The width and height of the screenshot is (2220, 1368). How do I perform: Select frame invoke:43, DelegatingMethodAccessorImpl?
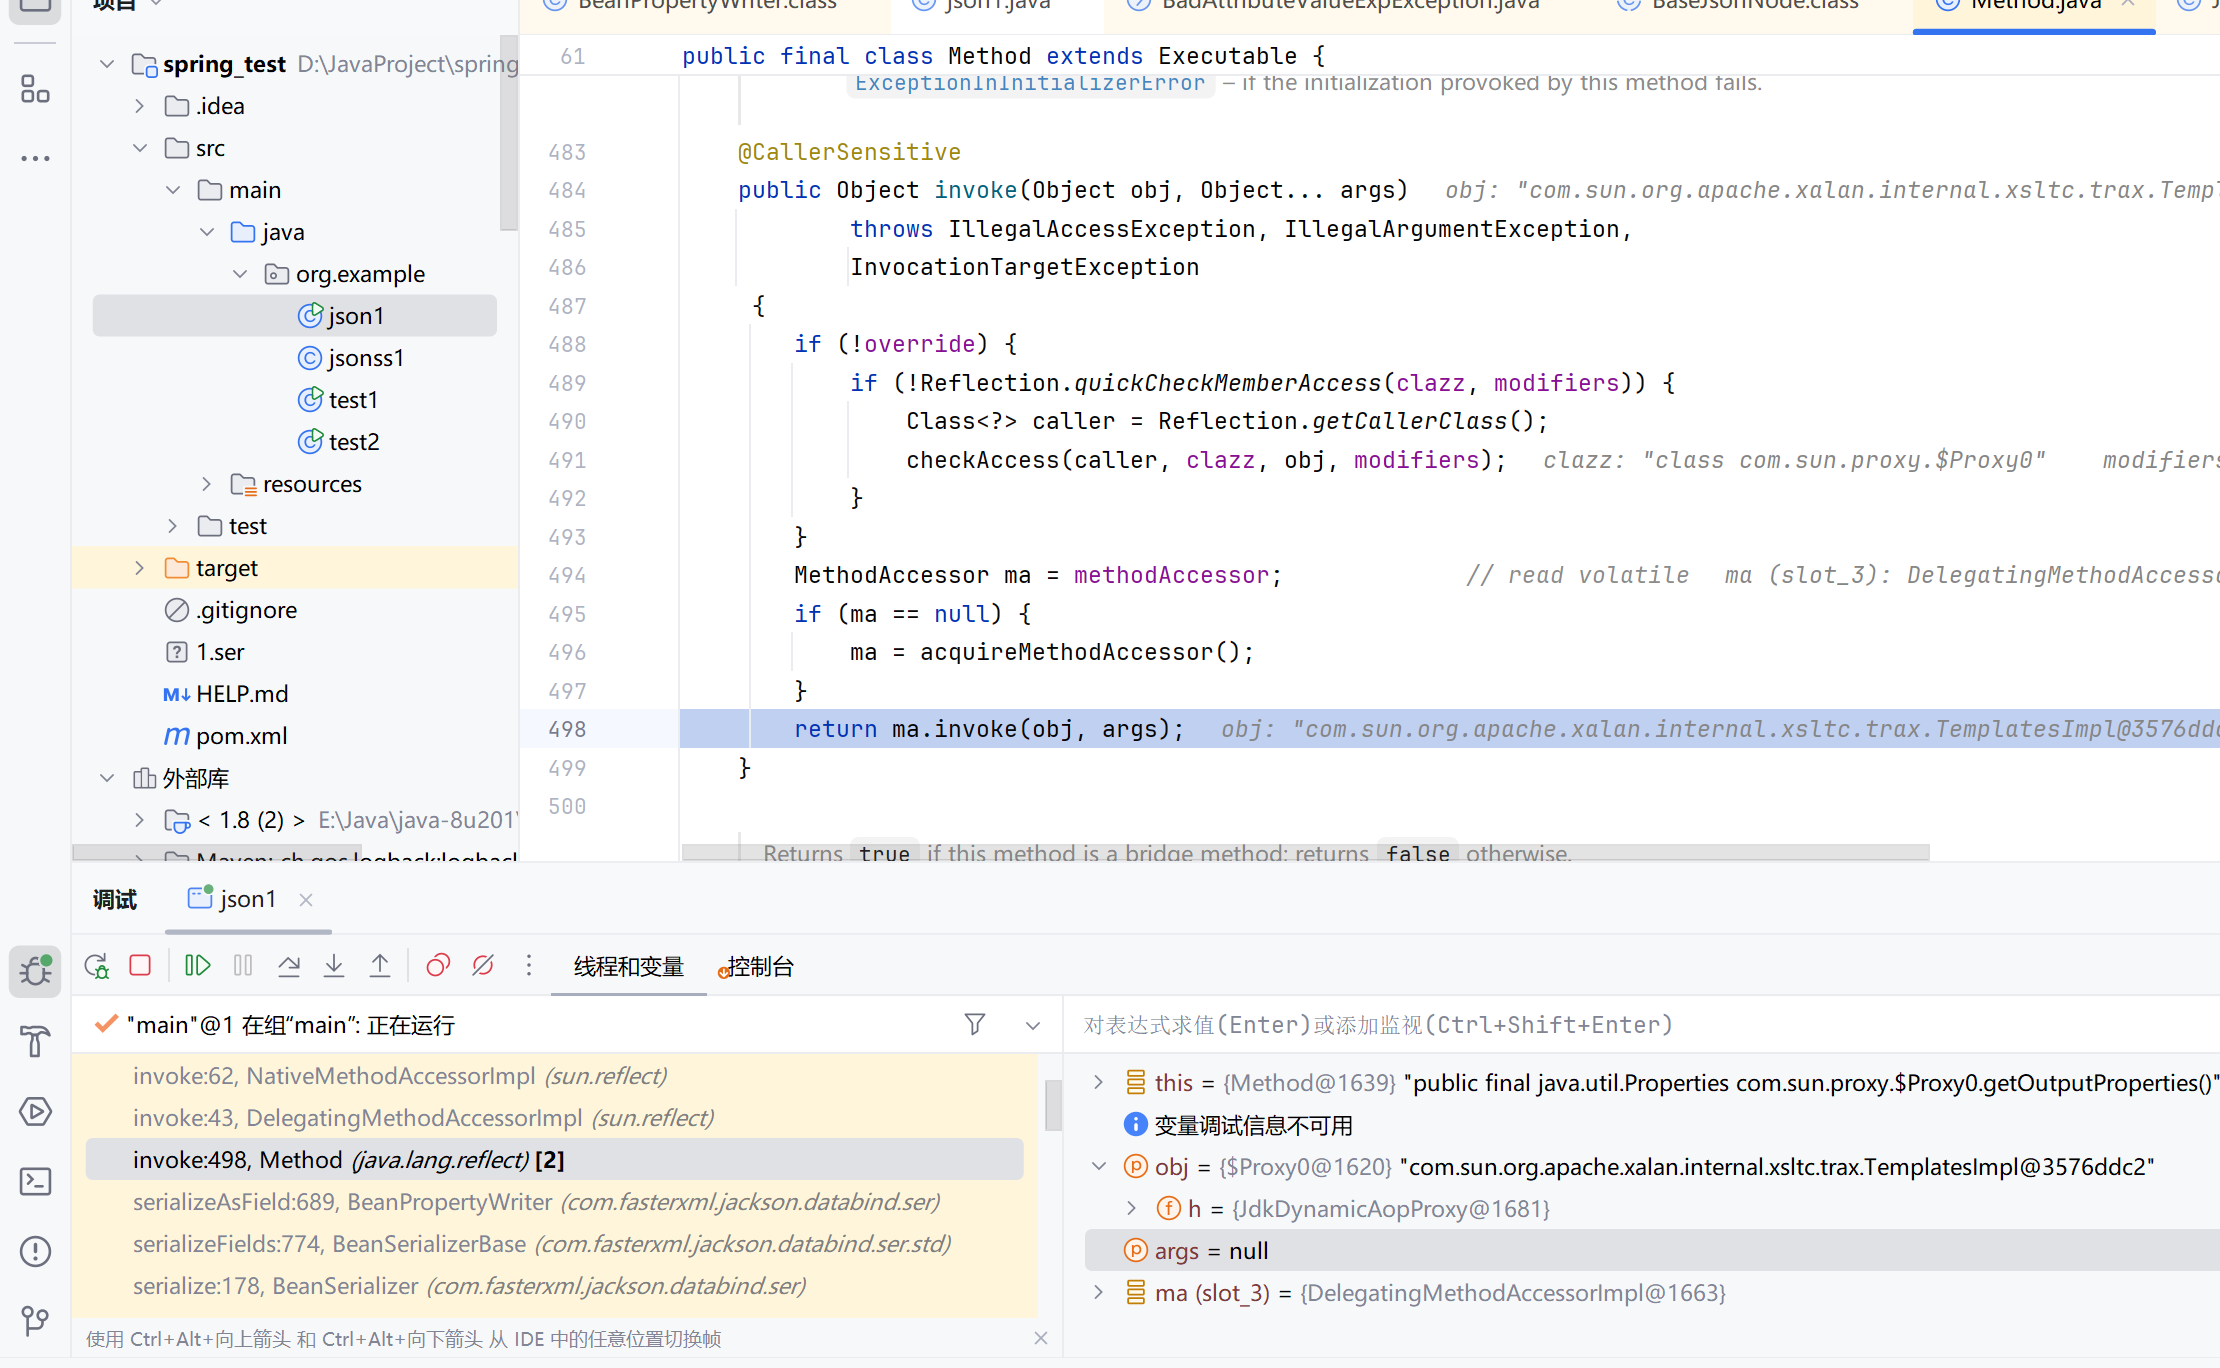pyautogui.click(x=555, y=1118)
